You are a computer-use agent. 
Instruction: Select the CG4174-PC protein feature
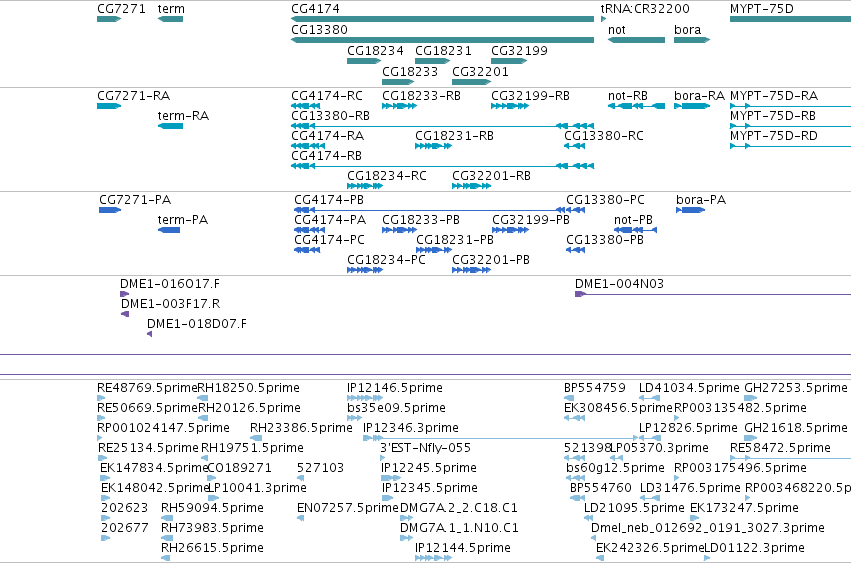(307, 250)
